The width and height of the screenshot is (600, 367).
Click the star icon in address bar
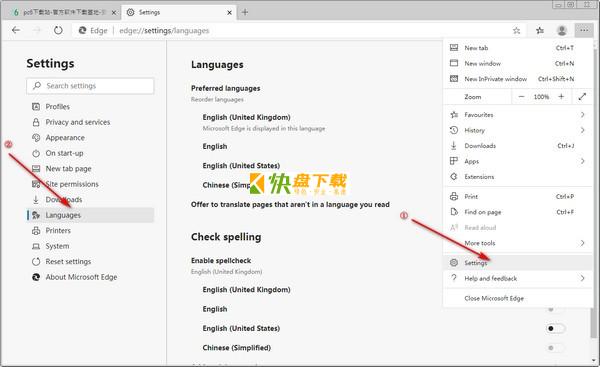pyautogui.click(x=516, y=31)
